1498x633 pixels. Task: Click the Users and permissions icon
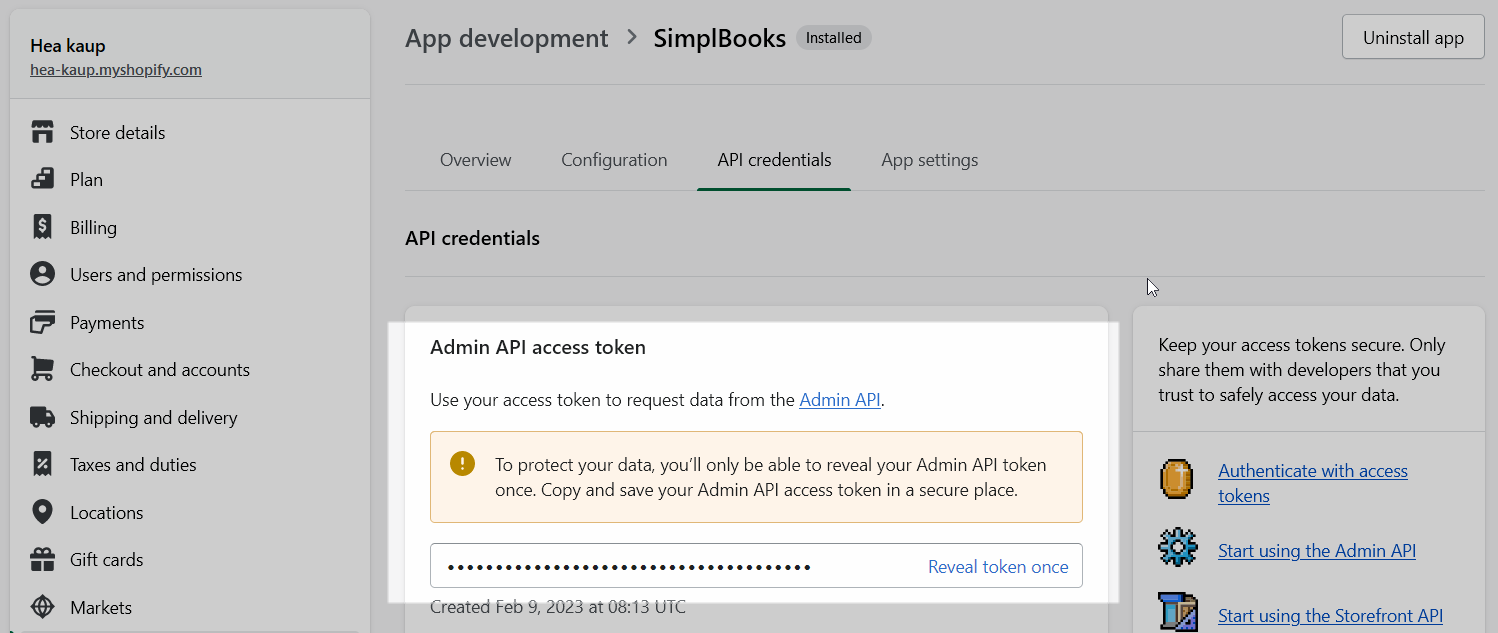[42, 275]
